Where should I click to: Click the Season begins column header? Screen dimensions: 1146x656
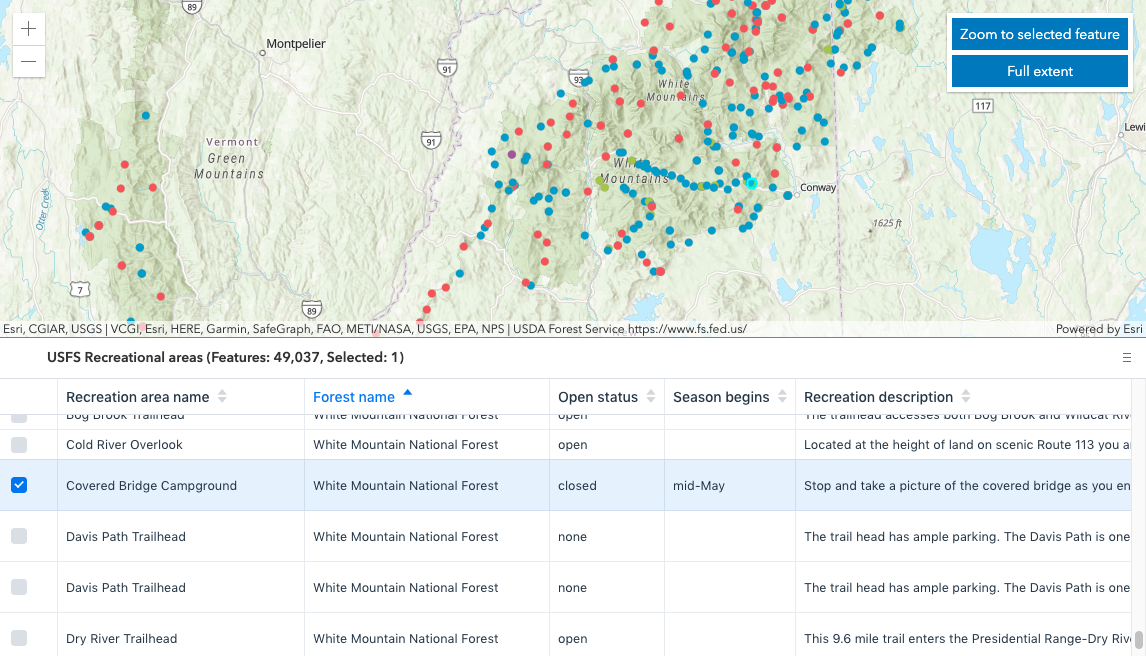(729, 397)
